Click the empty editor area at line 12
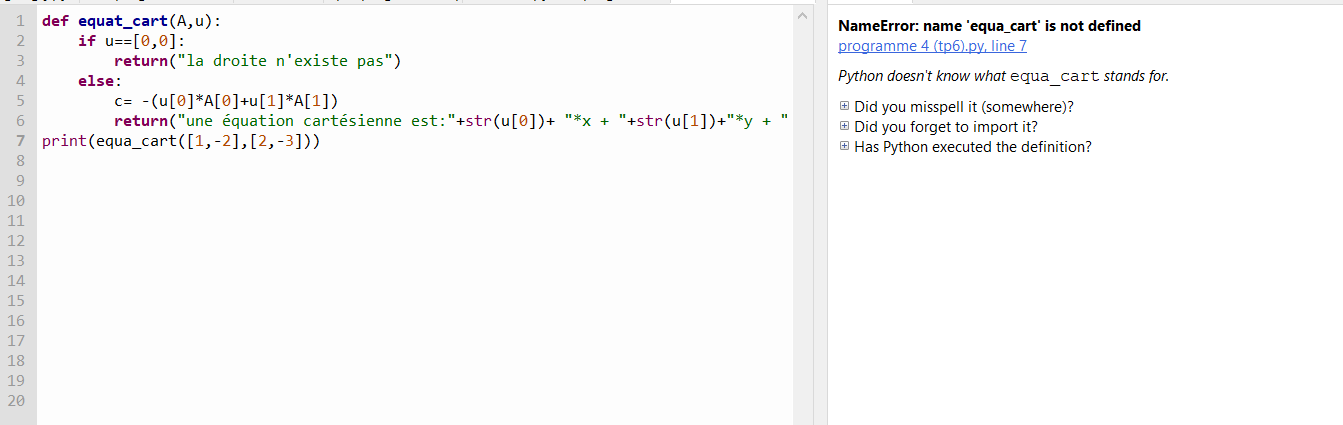The height and width of the screenshot is (425, 1343). tap(400, 241)
